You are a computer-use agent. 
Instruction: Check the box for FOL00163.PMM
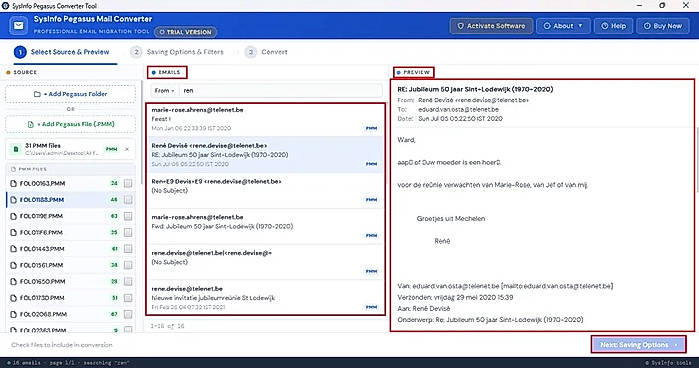(x=128, y=183)
